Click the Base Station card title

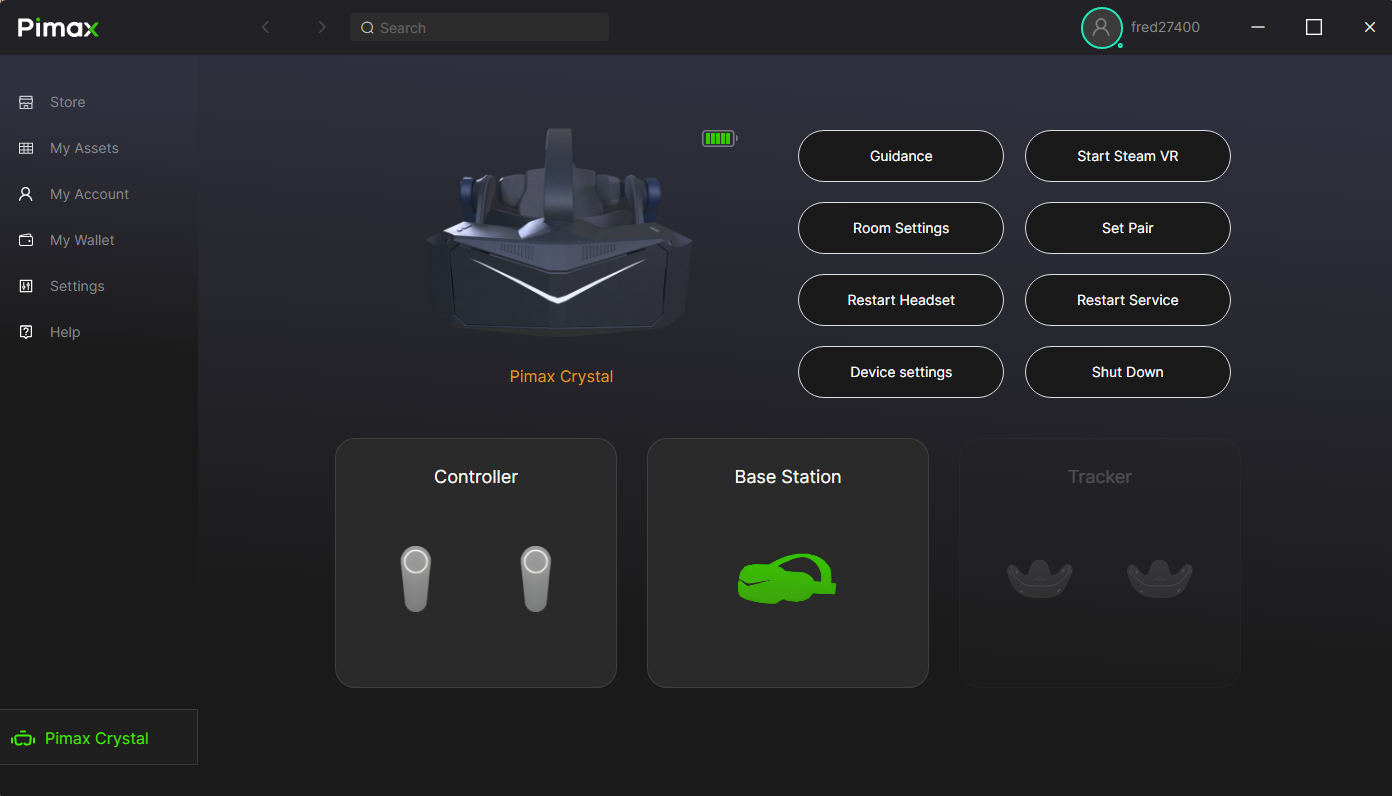tap(788, 477)
